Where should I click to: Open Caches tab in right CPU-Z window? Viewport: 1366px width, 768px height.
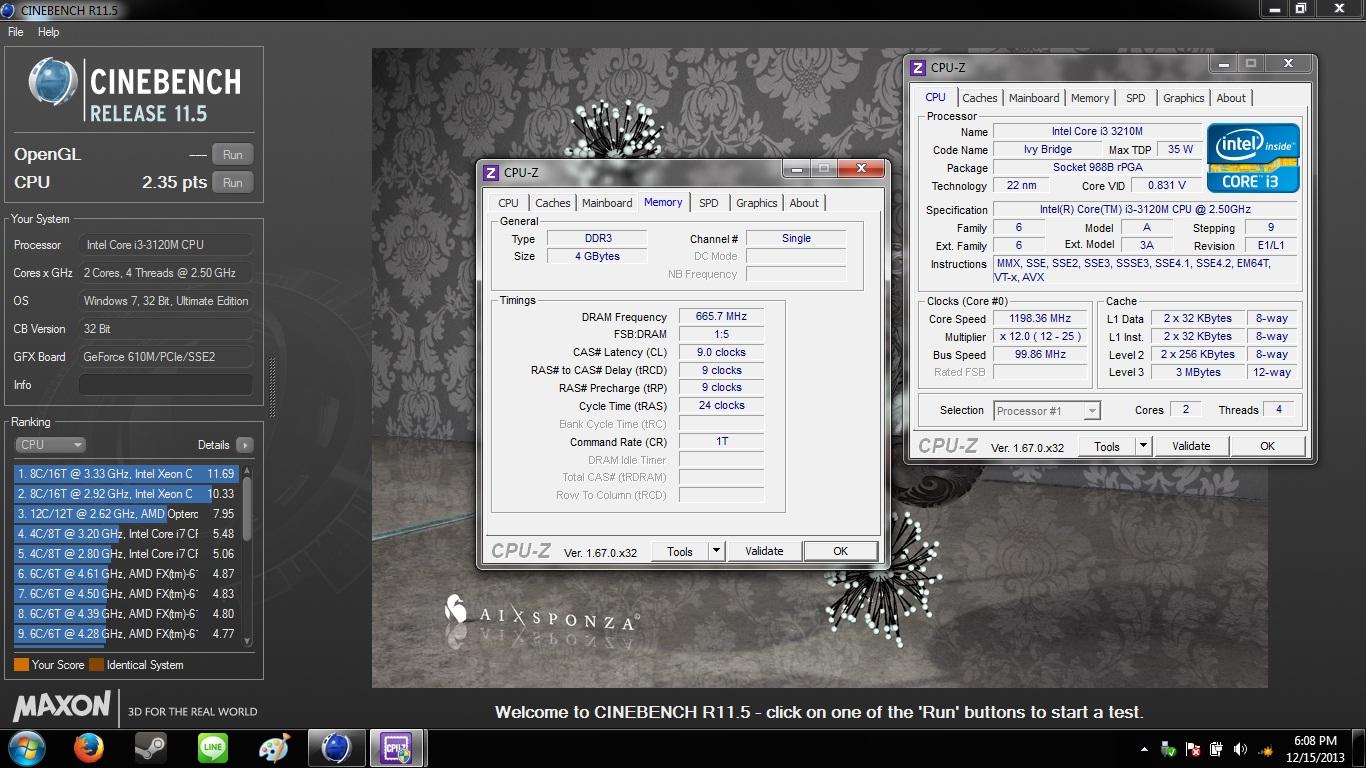point(980,98)
